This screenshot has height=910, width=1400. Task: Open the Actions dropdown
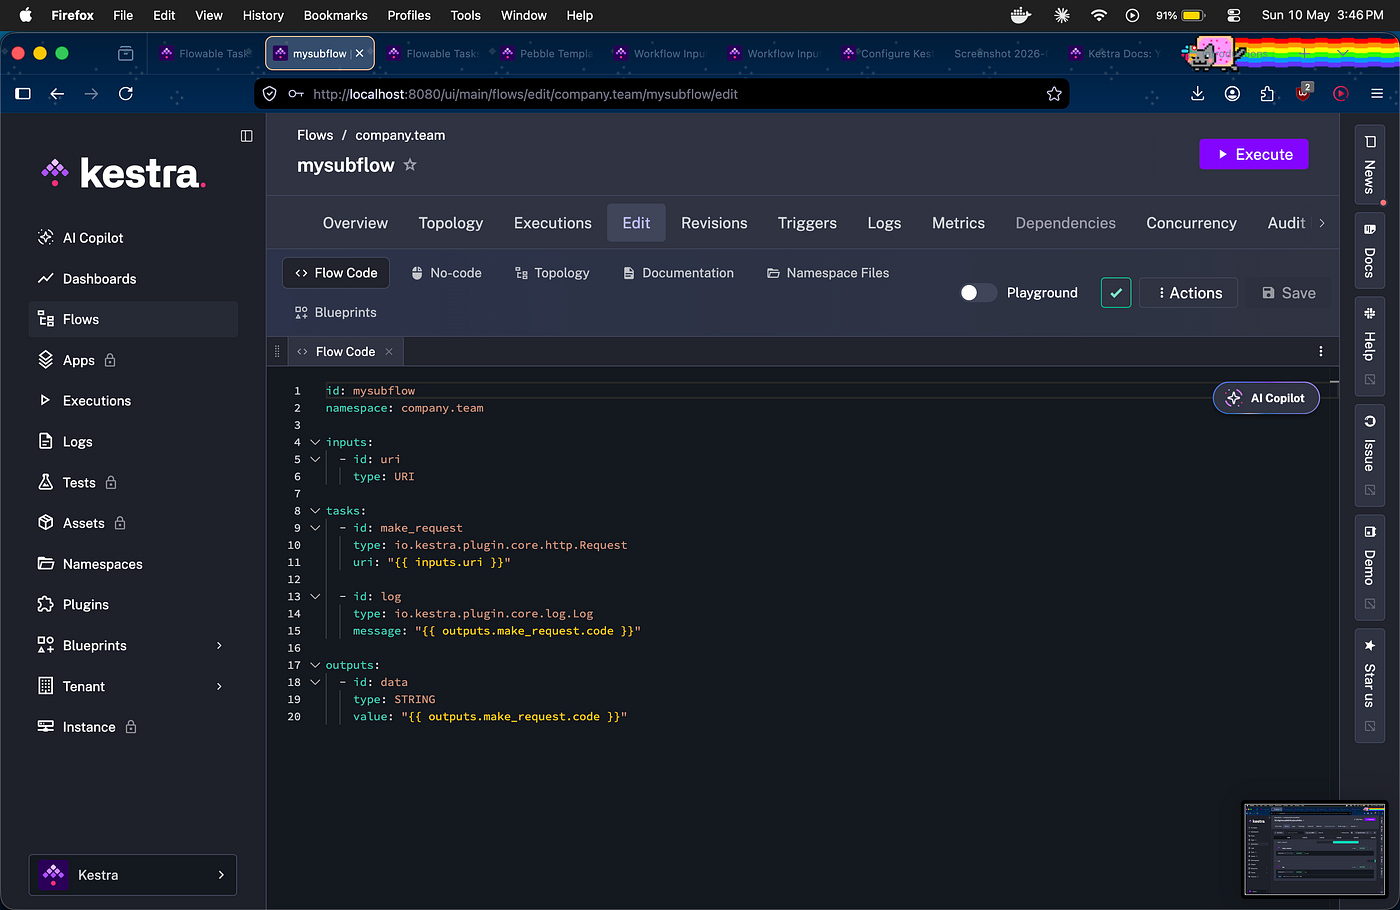click(x=1189, y=293)
